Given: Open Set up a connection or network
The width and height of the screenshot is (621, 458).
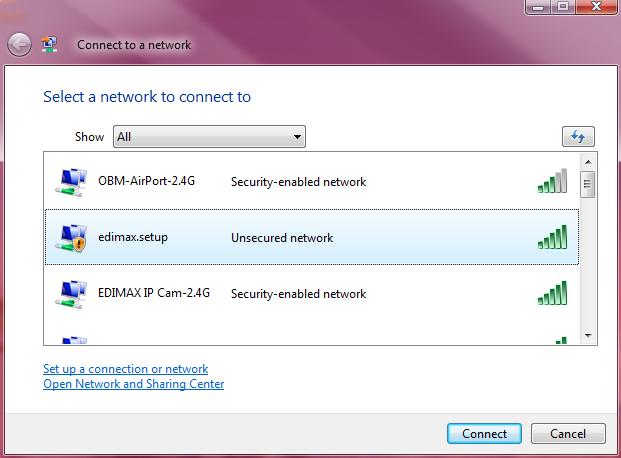Looking at the screenshot, I should point(126,369).
